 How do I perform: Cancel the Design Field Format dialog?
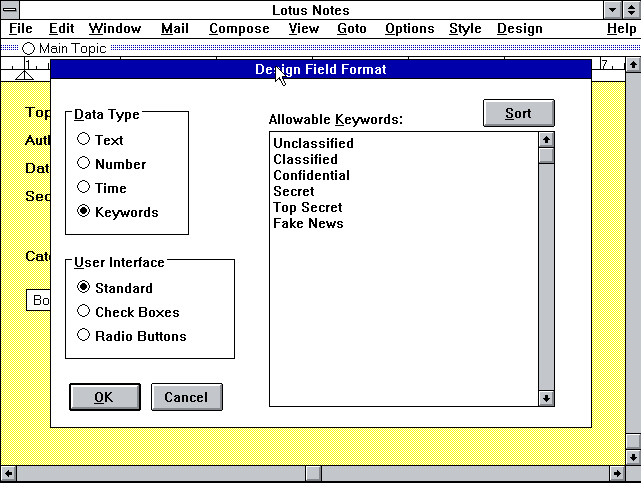point(186,397)
